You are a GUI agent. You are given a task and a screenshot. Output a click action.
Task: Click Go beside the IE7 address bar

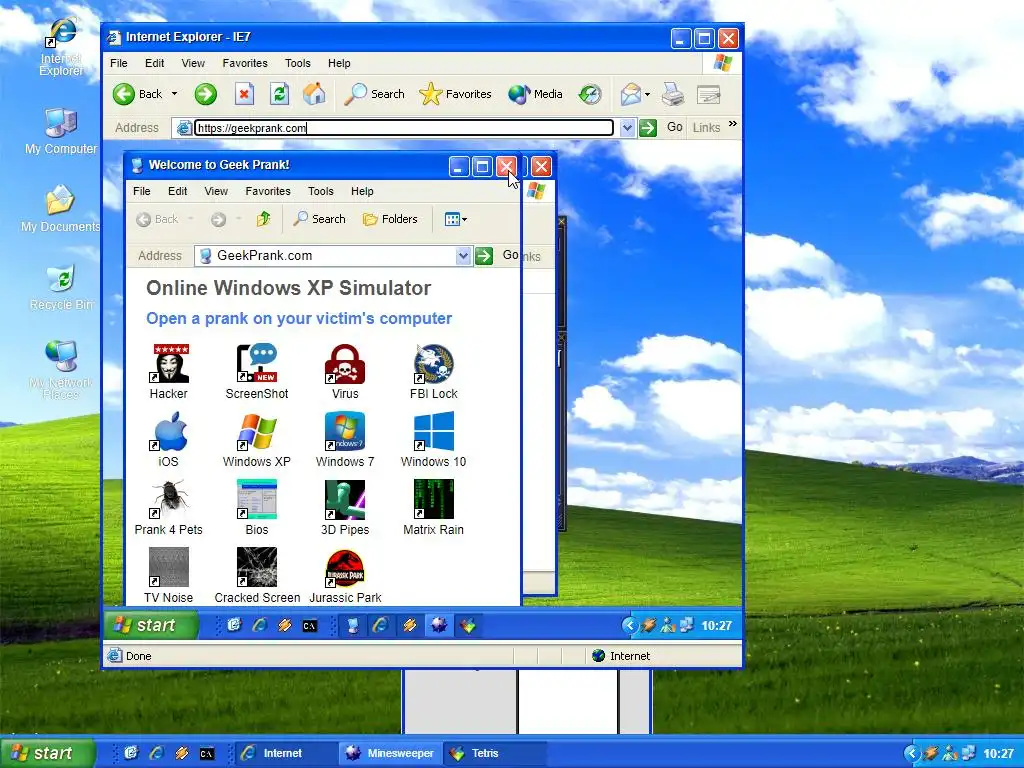(660, 127)
